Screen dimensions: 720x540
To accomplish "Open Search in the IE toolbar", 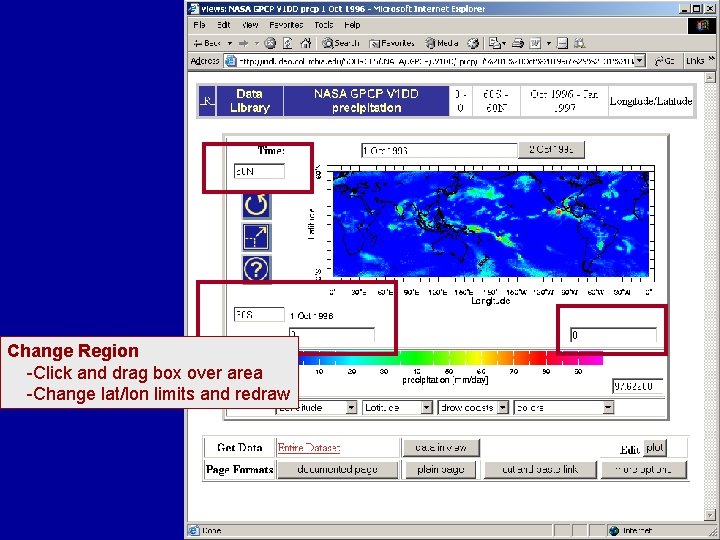I will click(x=341, y=43).
